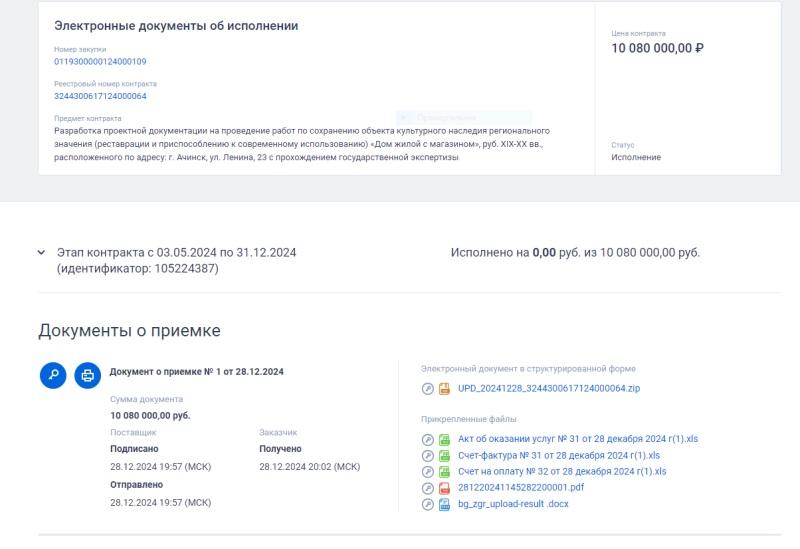Open Счет на оплату № 32 xls file
This screenshot has height=549, width=800.
tap(561, 471)
